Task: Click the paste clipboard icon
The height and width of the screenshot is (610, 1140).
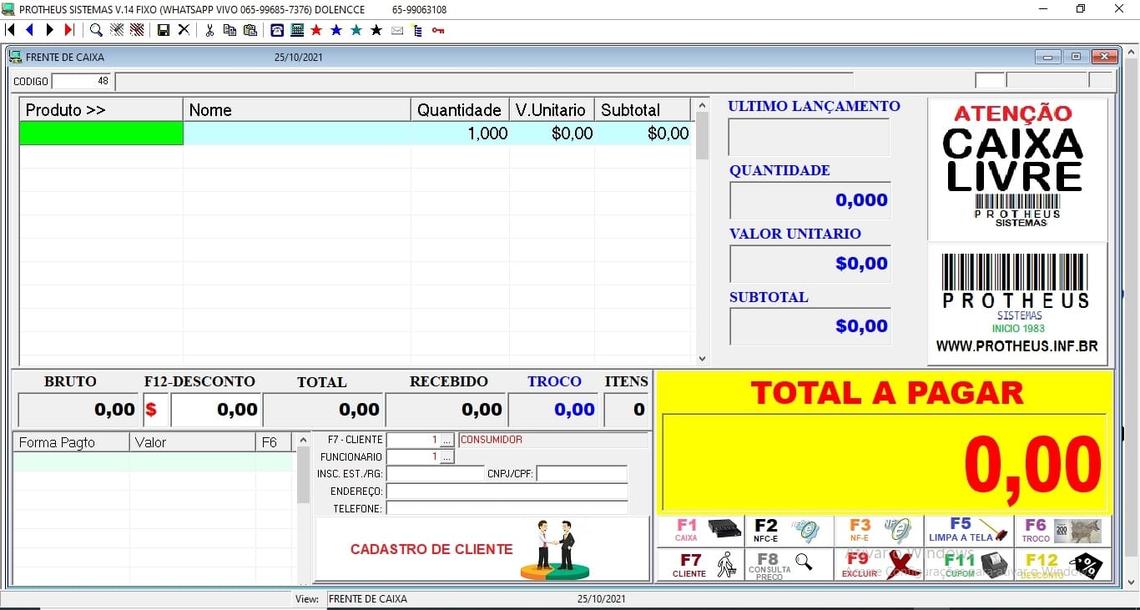Action: pos(250,30)
